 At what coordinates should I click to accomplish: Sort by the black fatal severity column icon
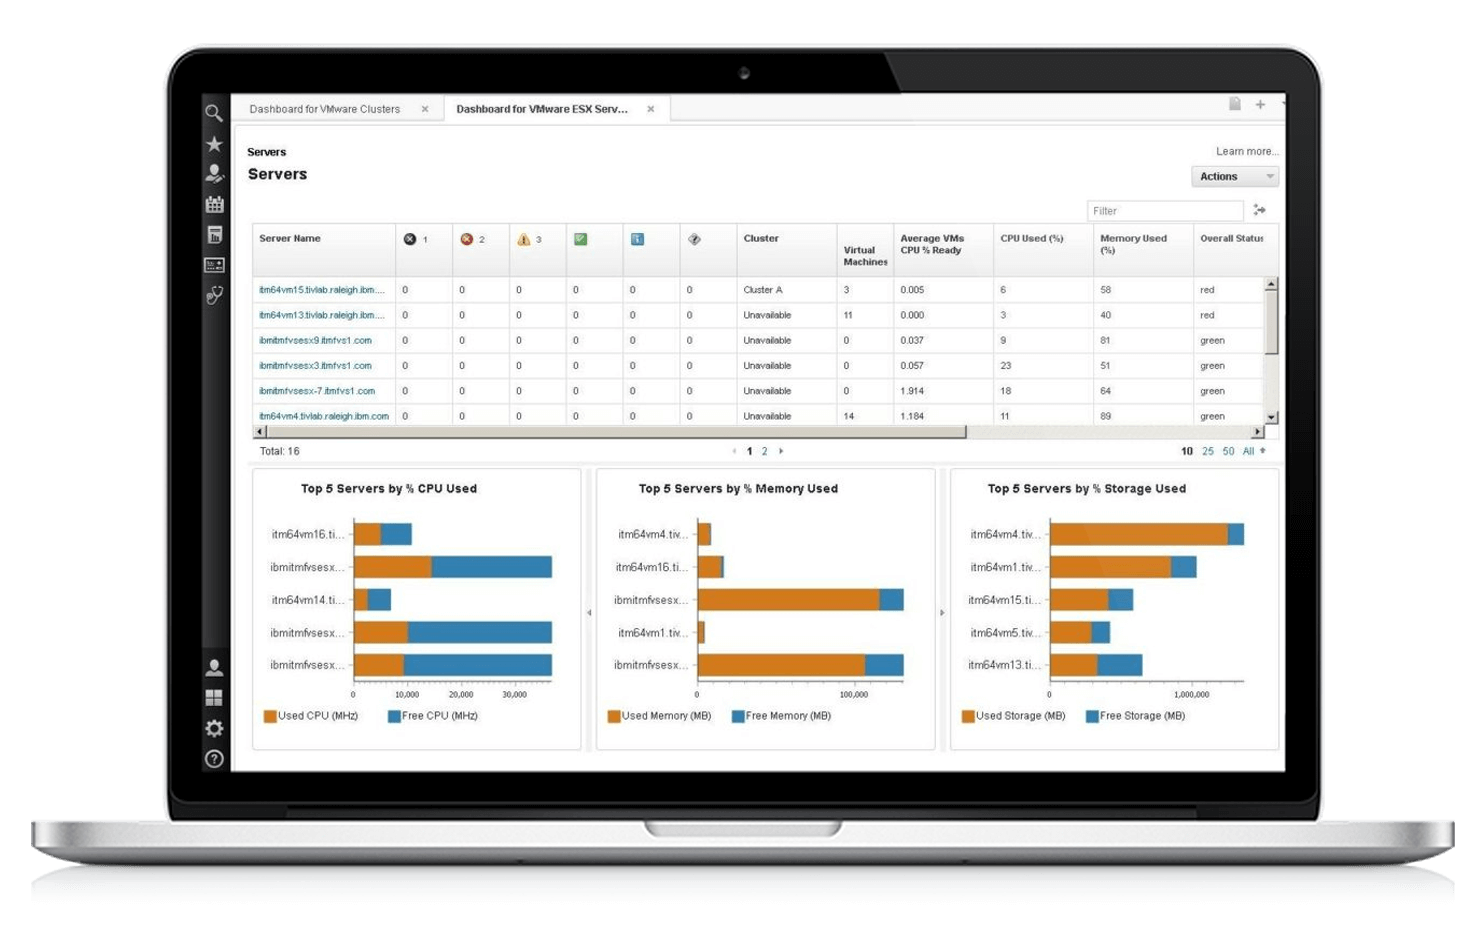(x=409, y=239)
